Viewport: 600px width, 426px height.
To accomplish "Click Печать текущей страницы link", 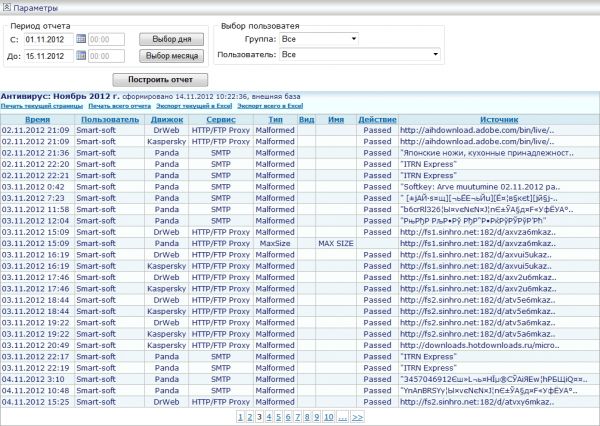I will click(x=41, y=105).
